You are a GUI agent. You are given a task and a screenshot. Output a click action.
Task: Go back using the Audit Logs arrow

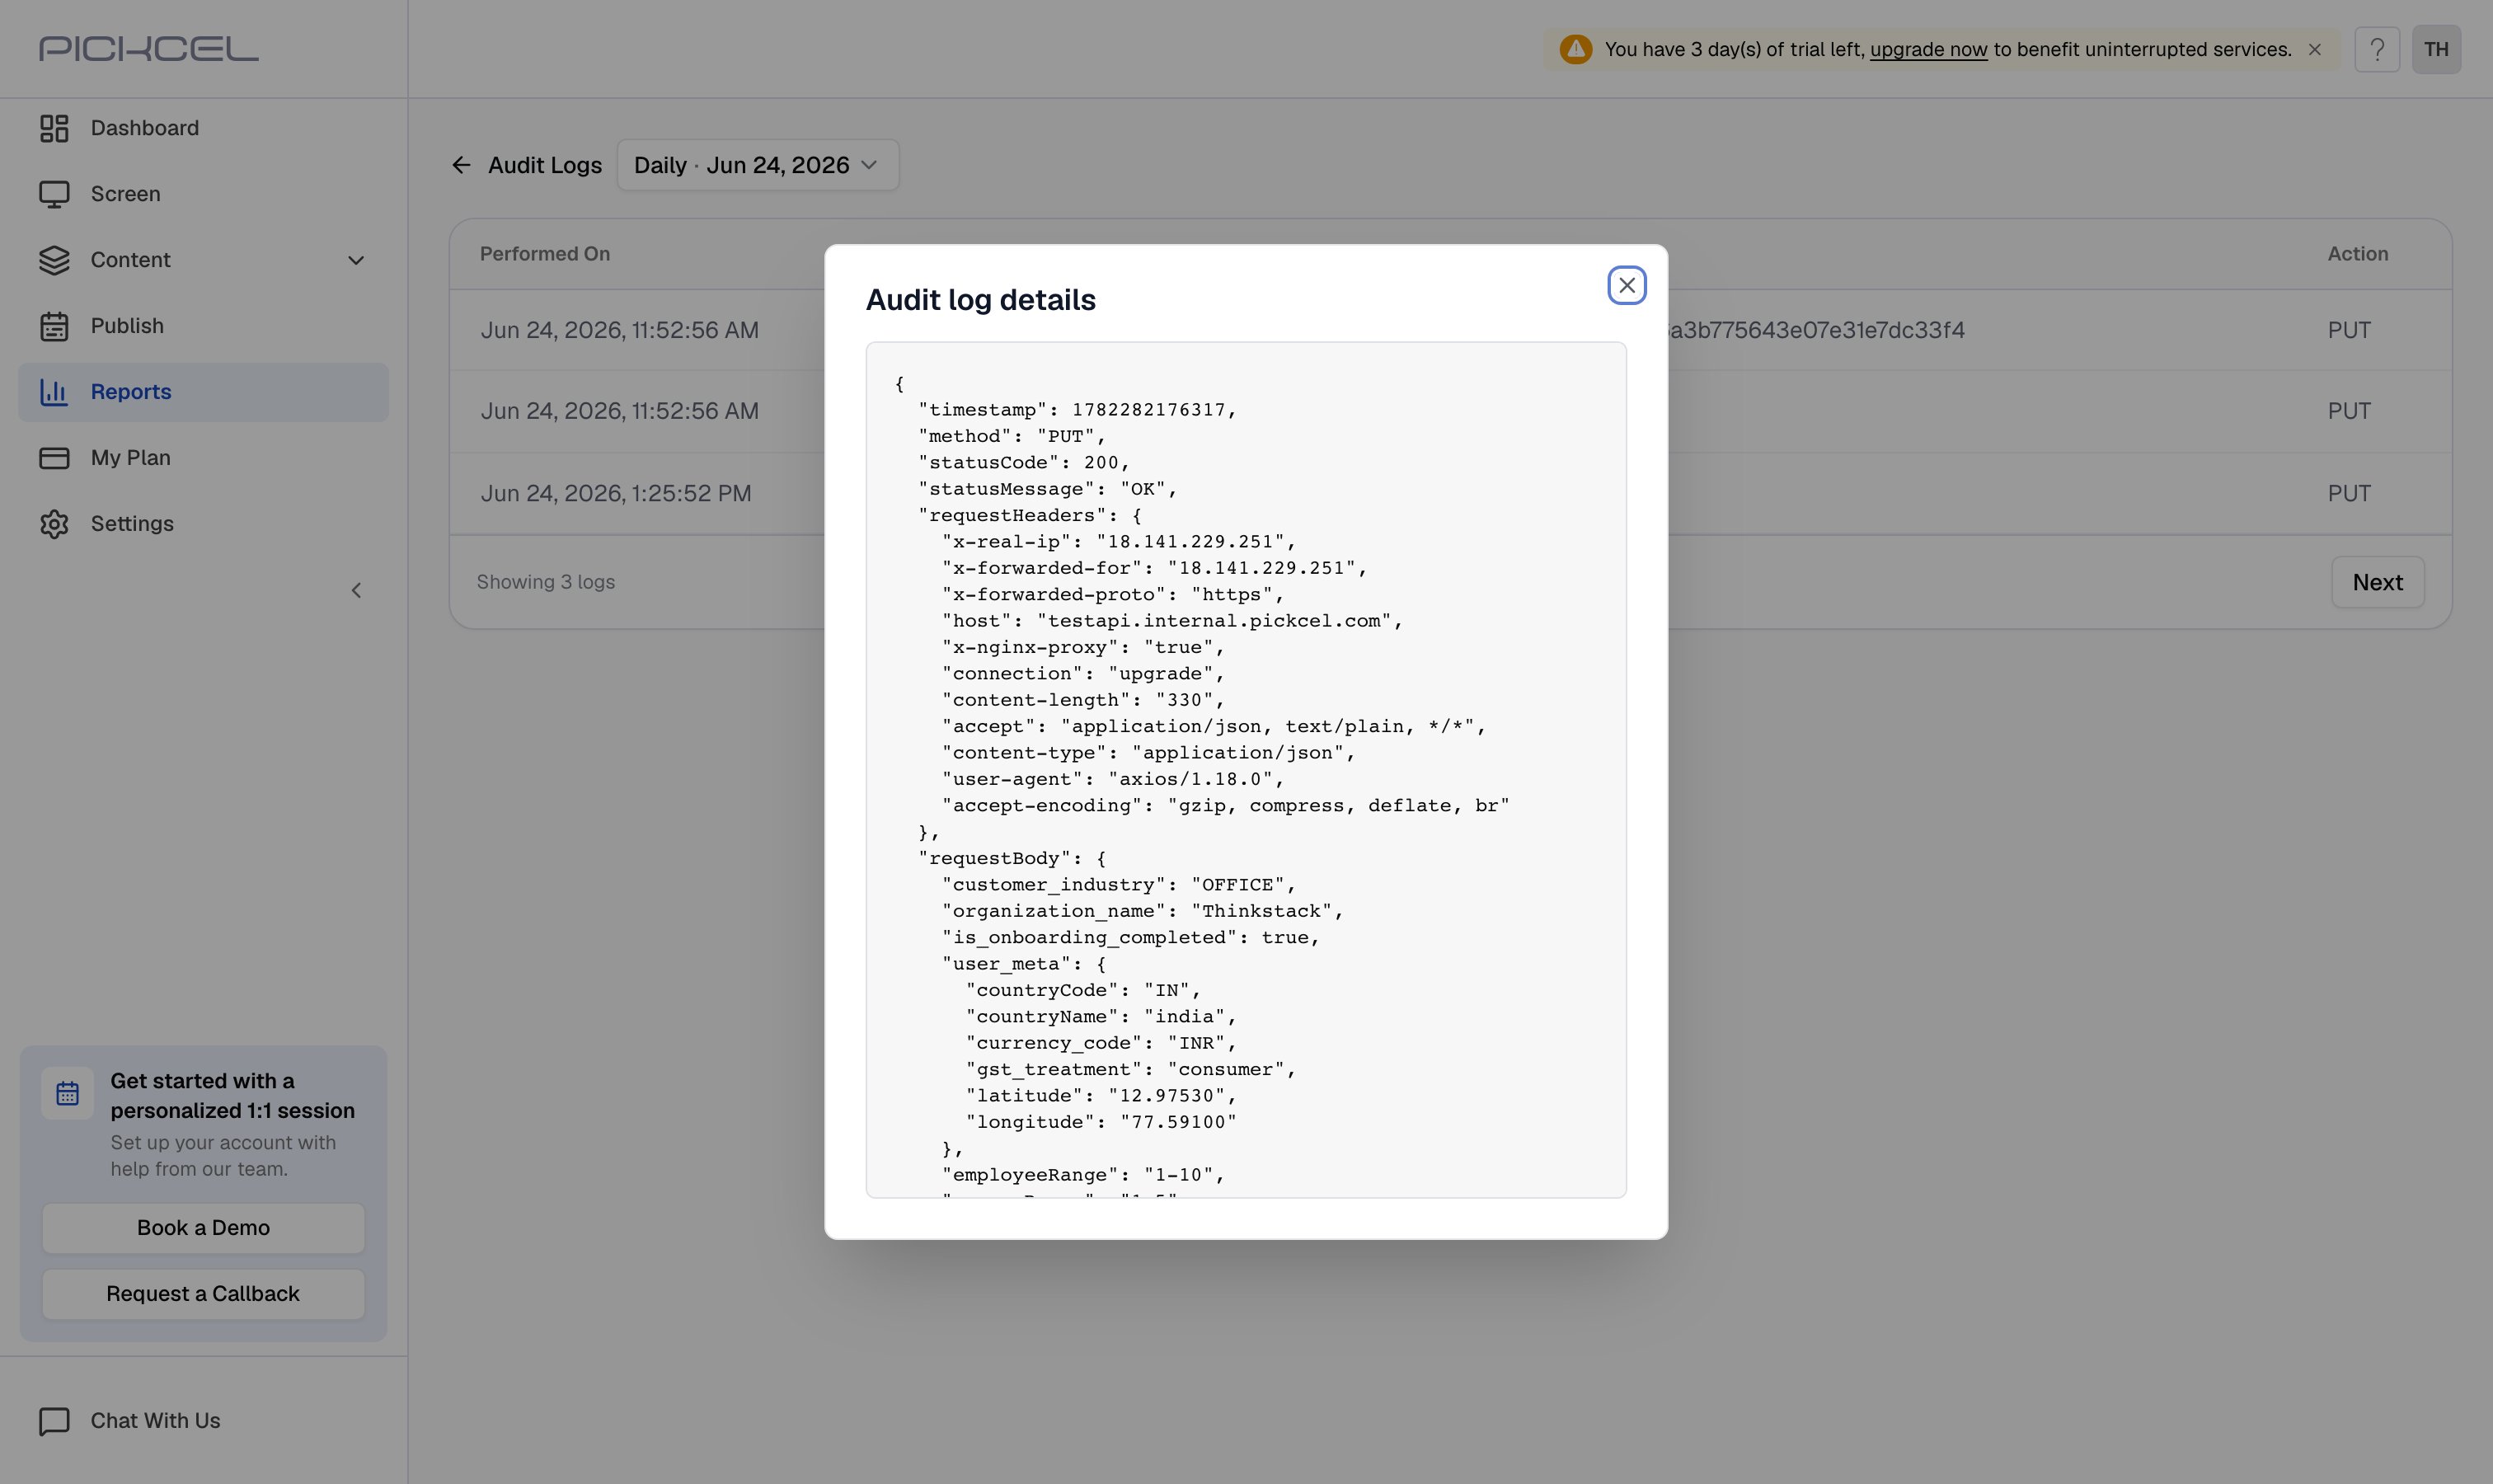(x=461, y=165)
